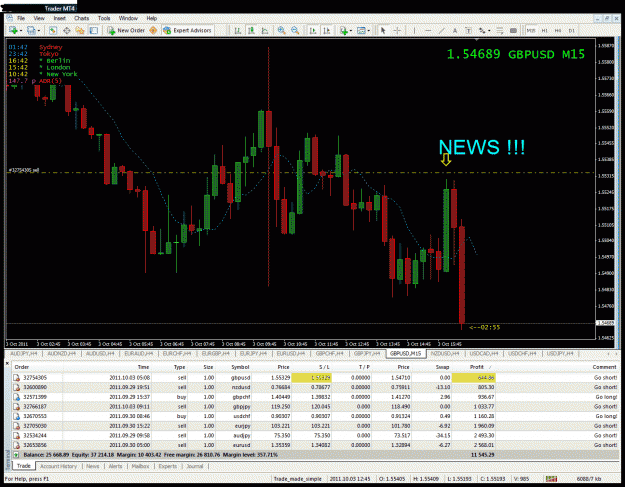
Task: Select the Horizontal Line drawing tool
Action: click(428, 31)
